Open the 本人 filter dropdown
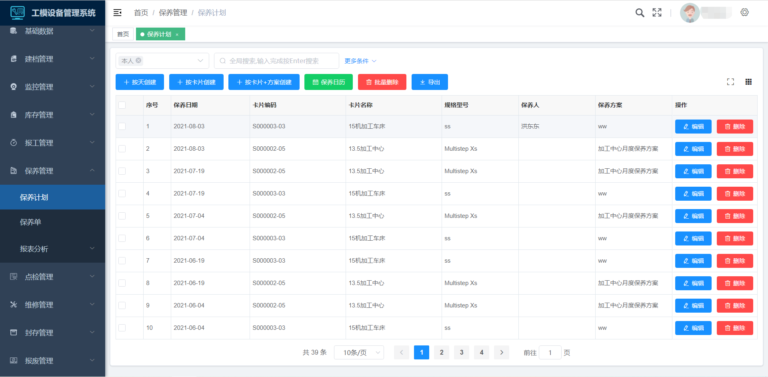This screenshot has width=768, height=377. pos(162,61)
